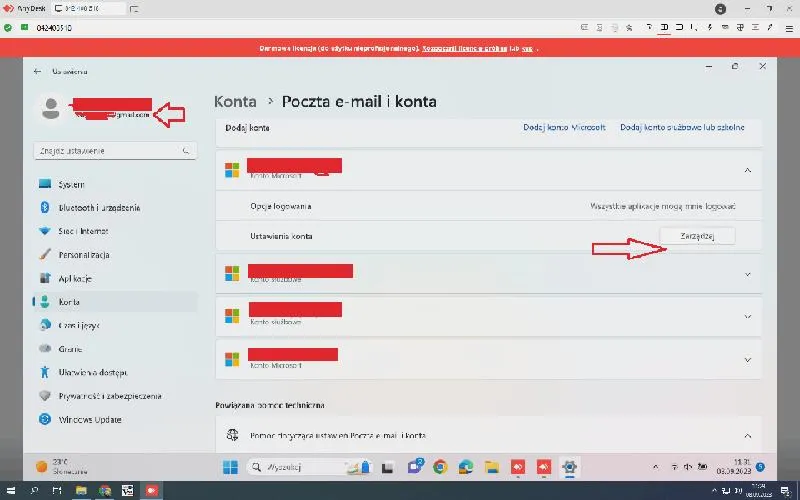Open Aplikacje settings
The height and width of the screenshot is (500, 800).
click(x=115, y=278)
